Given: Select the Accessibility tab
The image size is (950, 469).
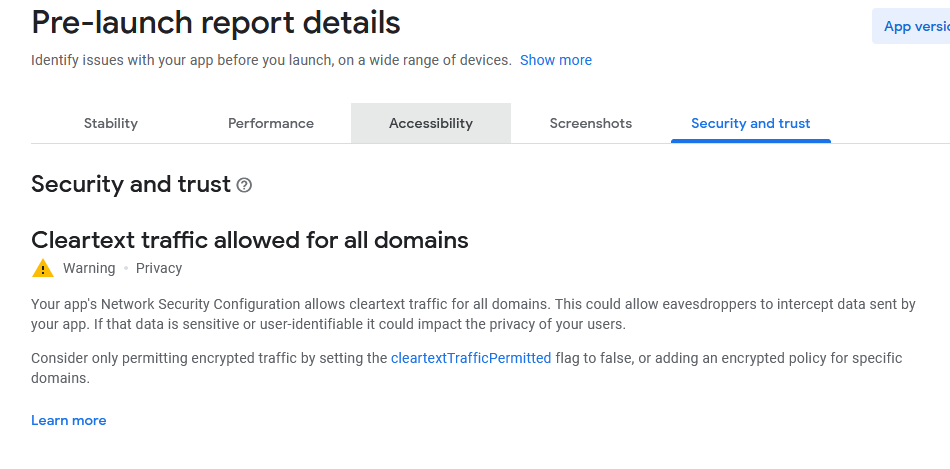Looking at the screenshot, I should [x=431, y=124].
